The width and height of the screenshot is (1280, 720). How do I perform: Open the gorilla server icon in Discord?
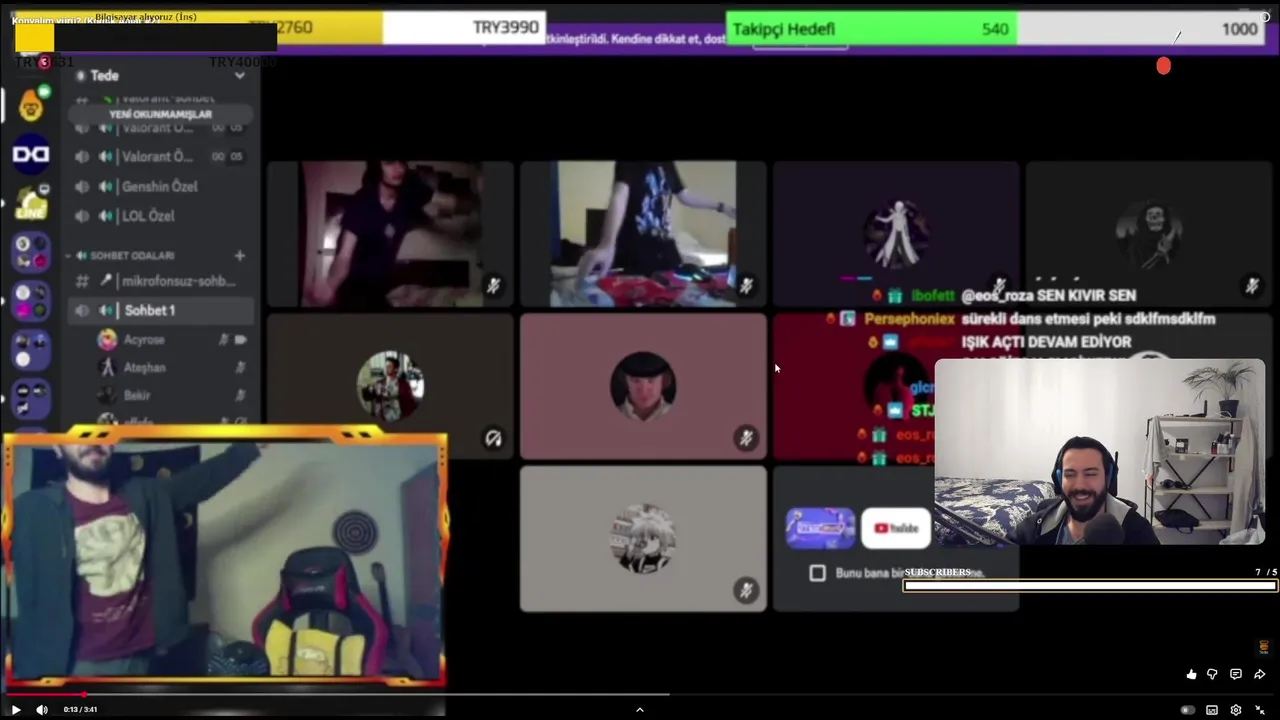tap(31, 104)
